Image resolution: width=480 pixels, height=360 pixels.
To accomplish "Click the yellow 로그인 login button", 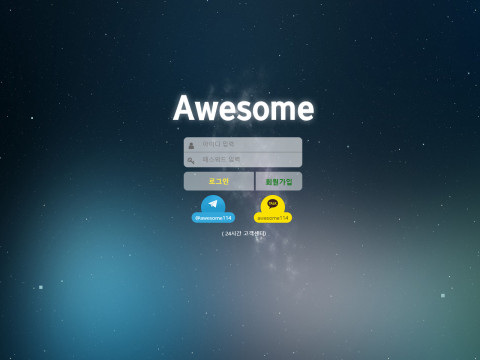I will point(219,181).
